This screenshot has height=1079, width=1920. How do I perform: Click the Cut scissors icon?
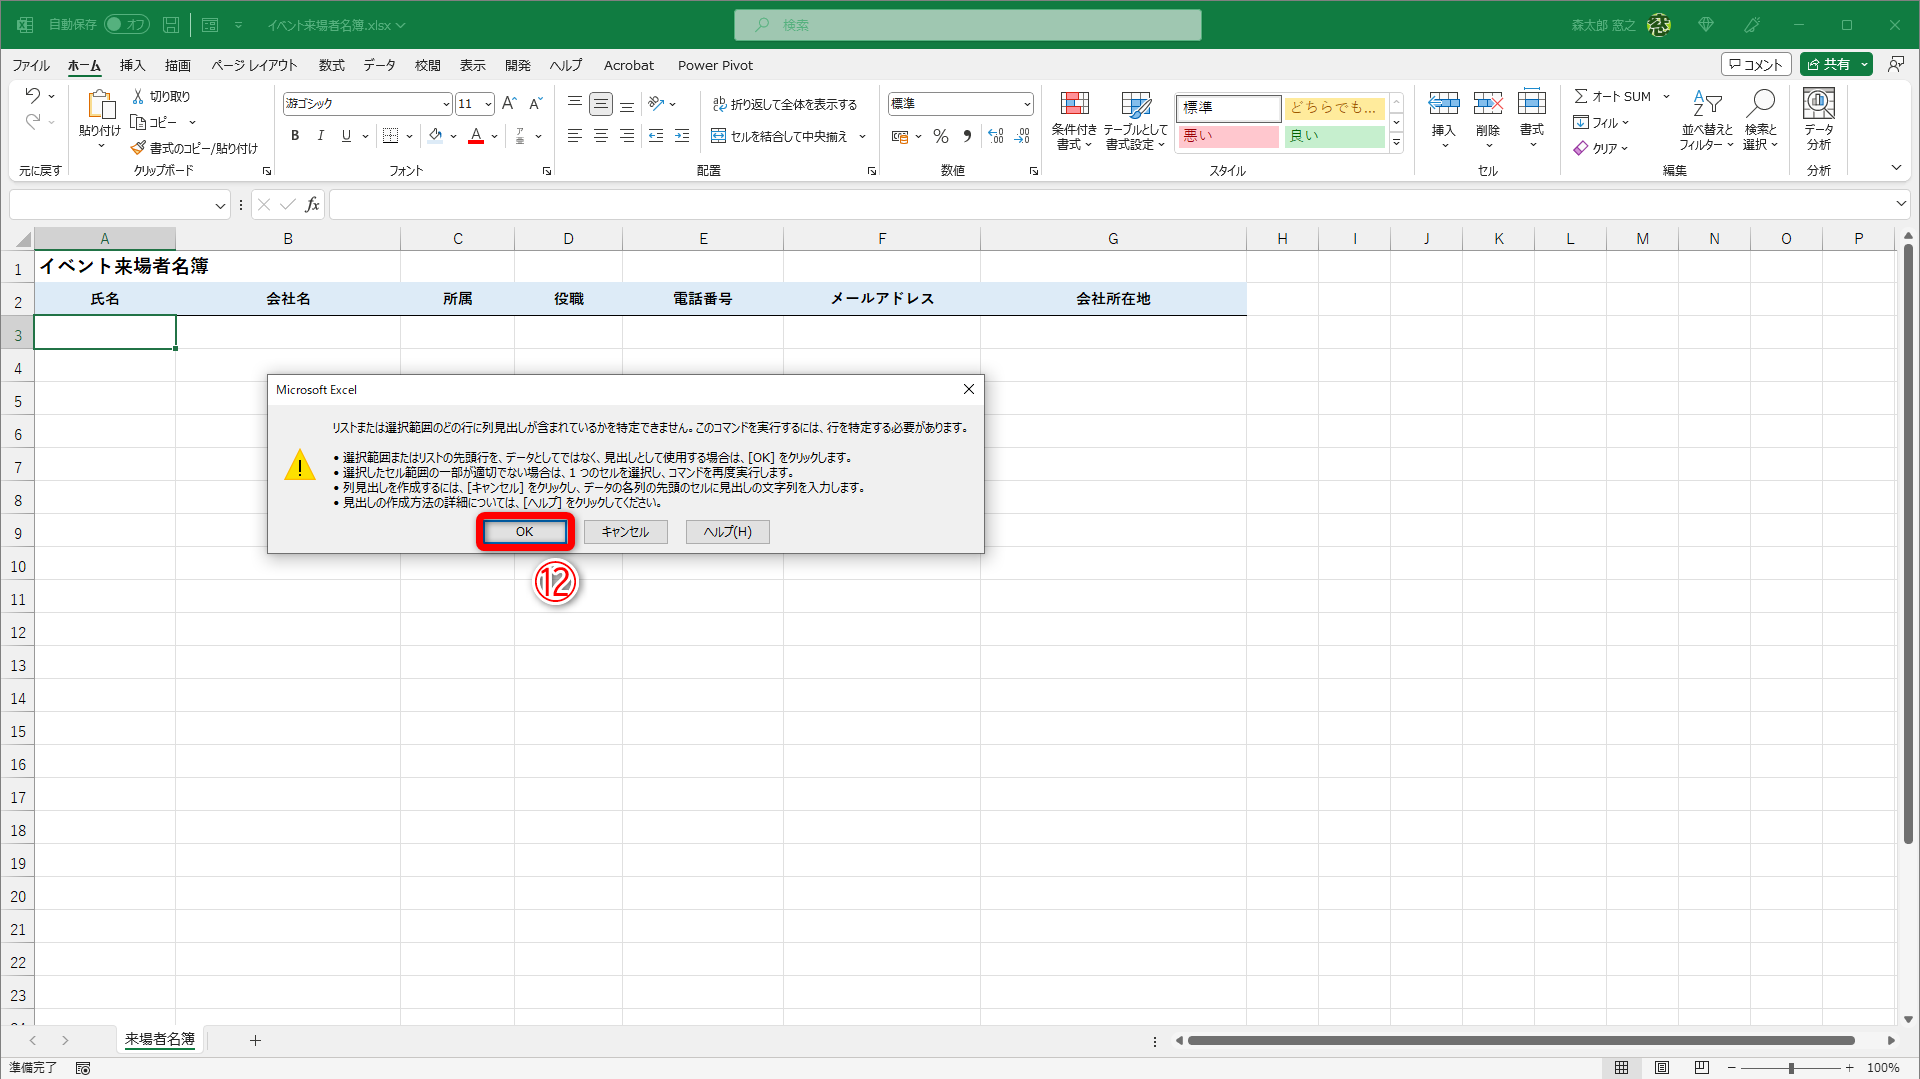pyautogui.click(x=138, y=96)
